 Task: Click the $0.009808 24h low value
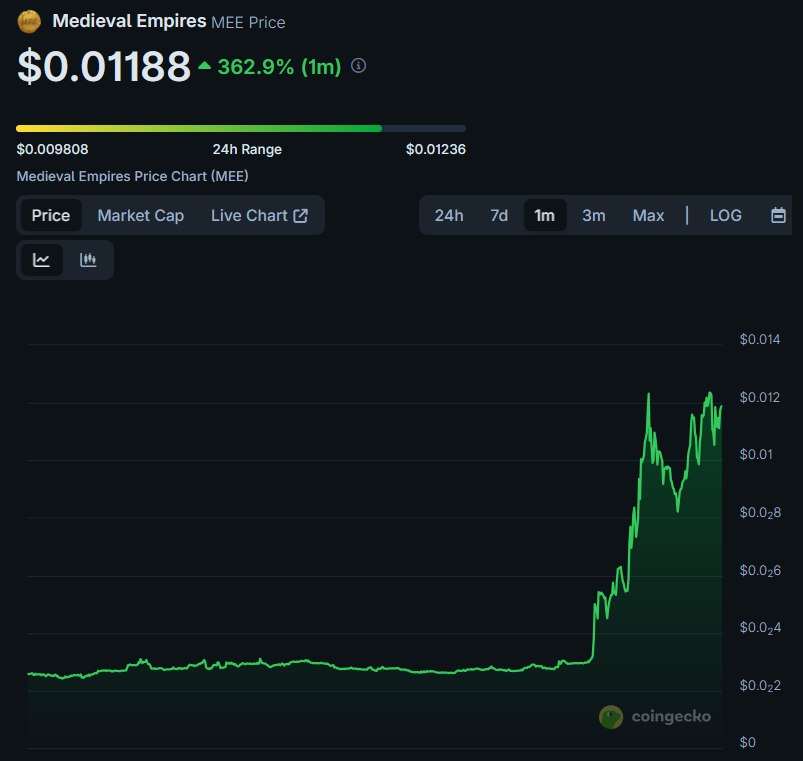[x=52, y=149]
